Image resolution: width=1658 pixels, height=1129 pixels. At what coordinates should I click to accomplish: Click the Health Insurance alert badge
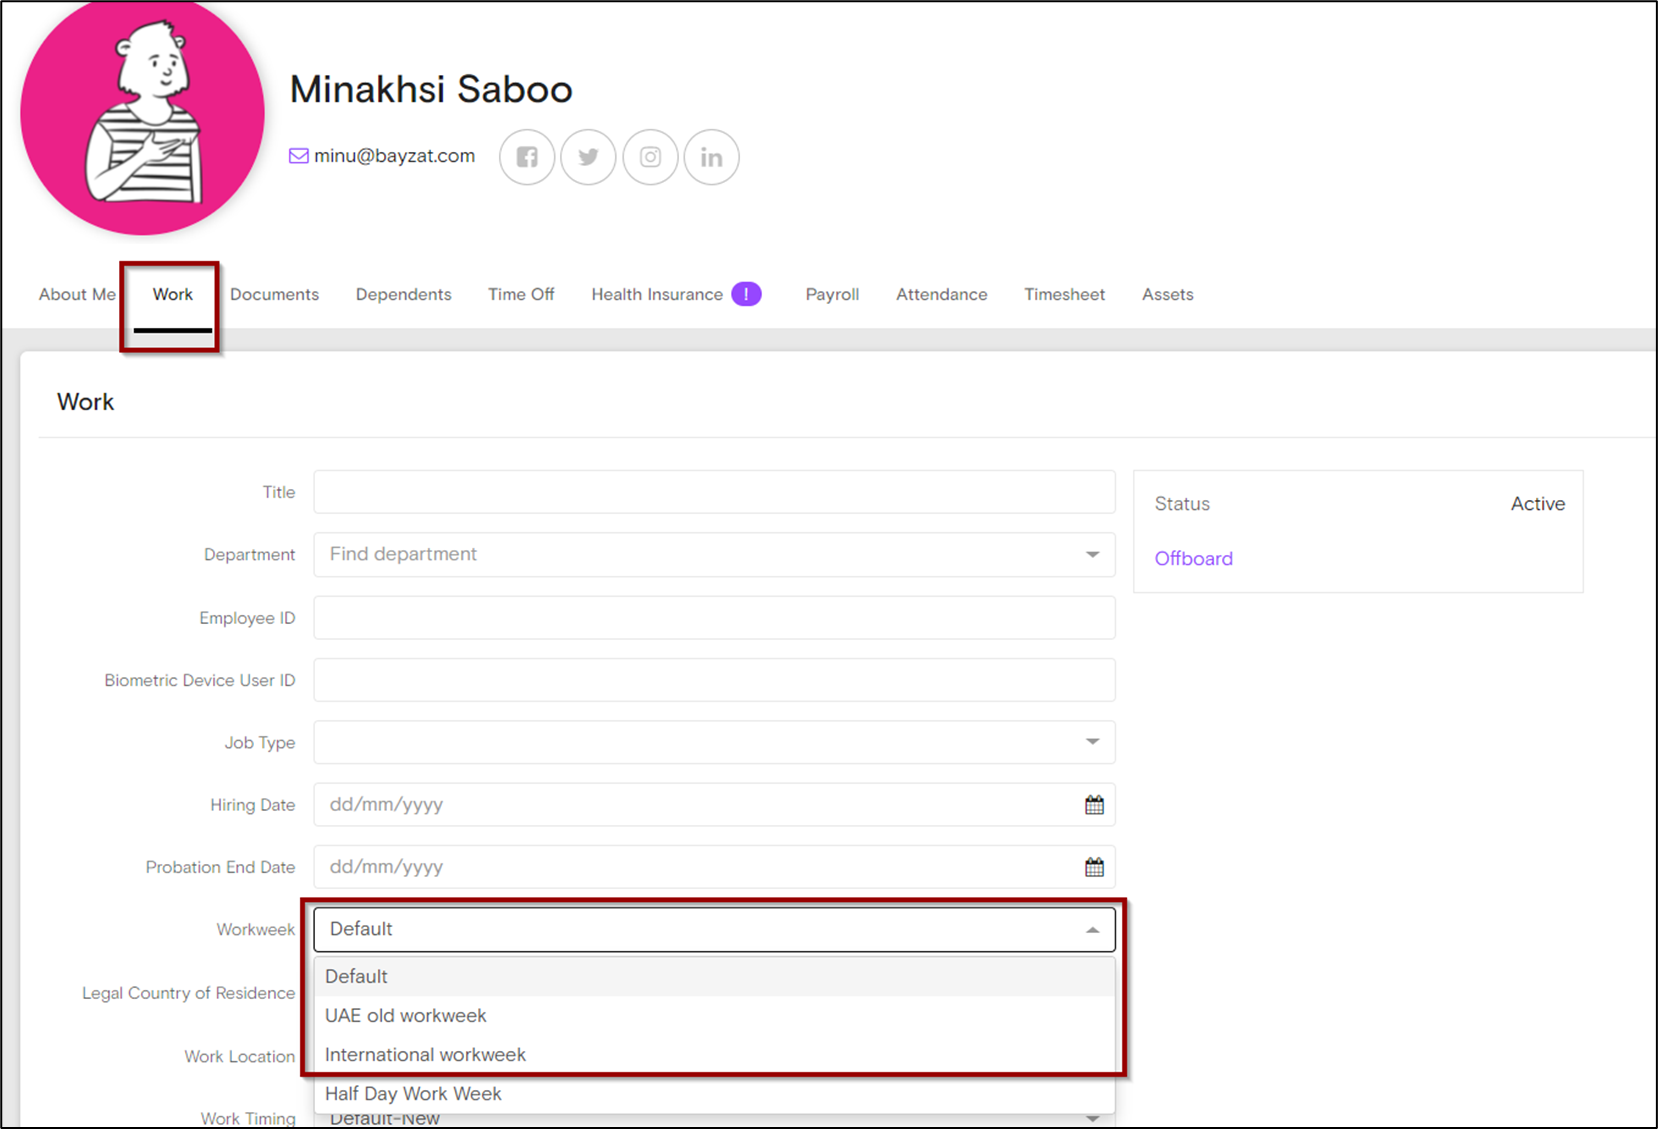point(746,294)
